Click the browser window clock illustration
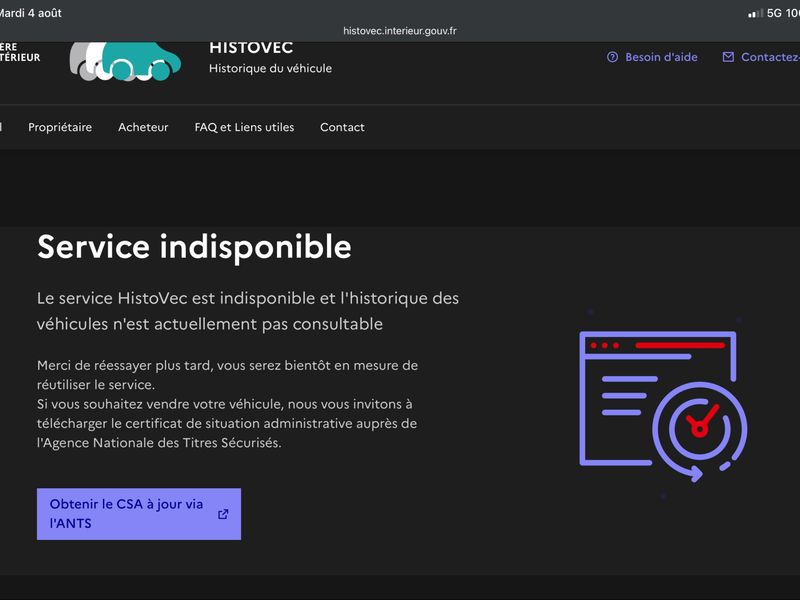The image size is (800, 600). [663, 407]
